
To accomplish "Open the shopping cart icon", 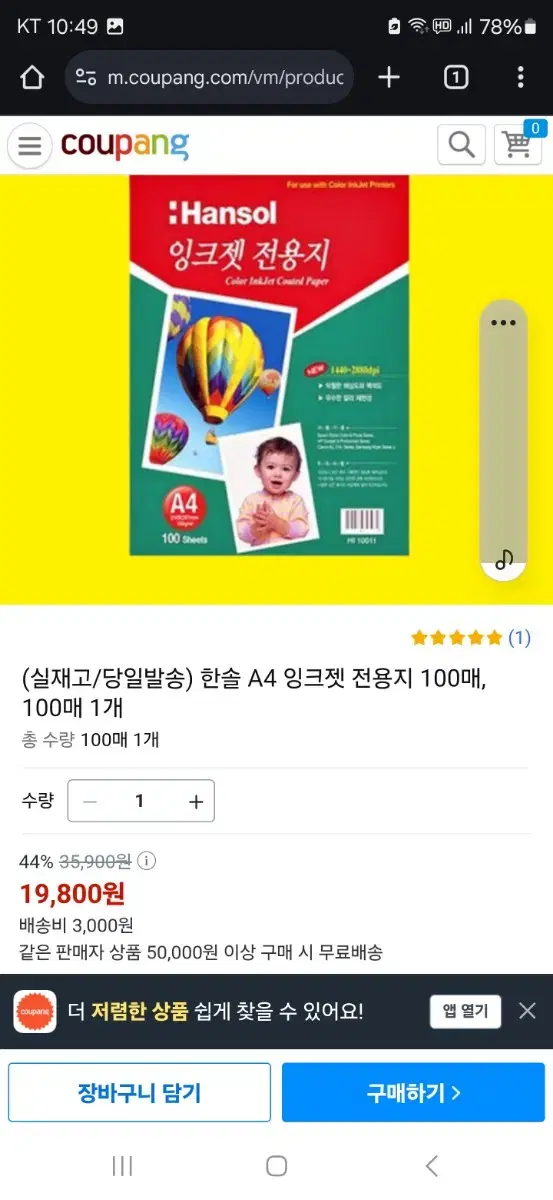I will 518,144.
